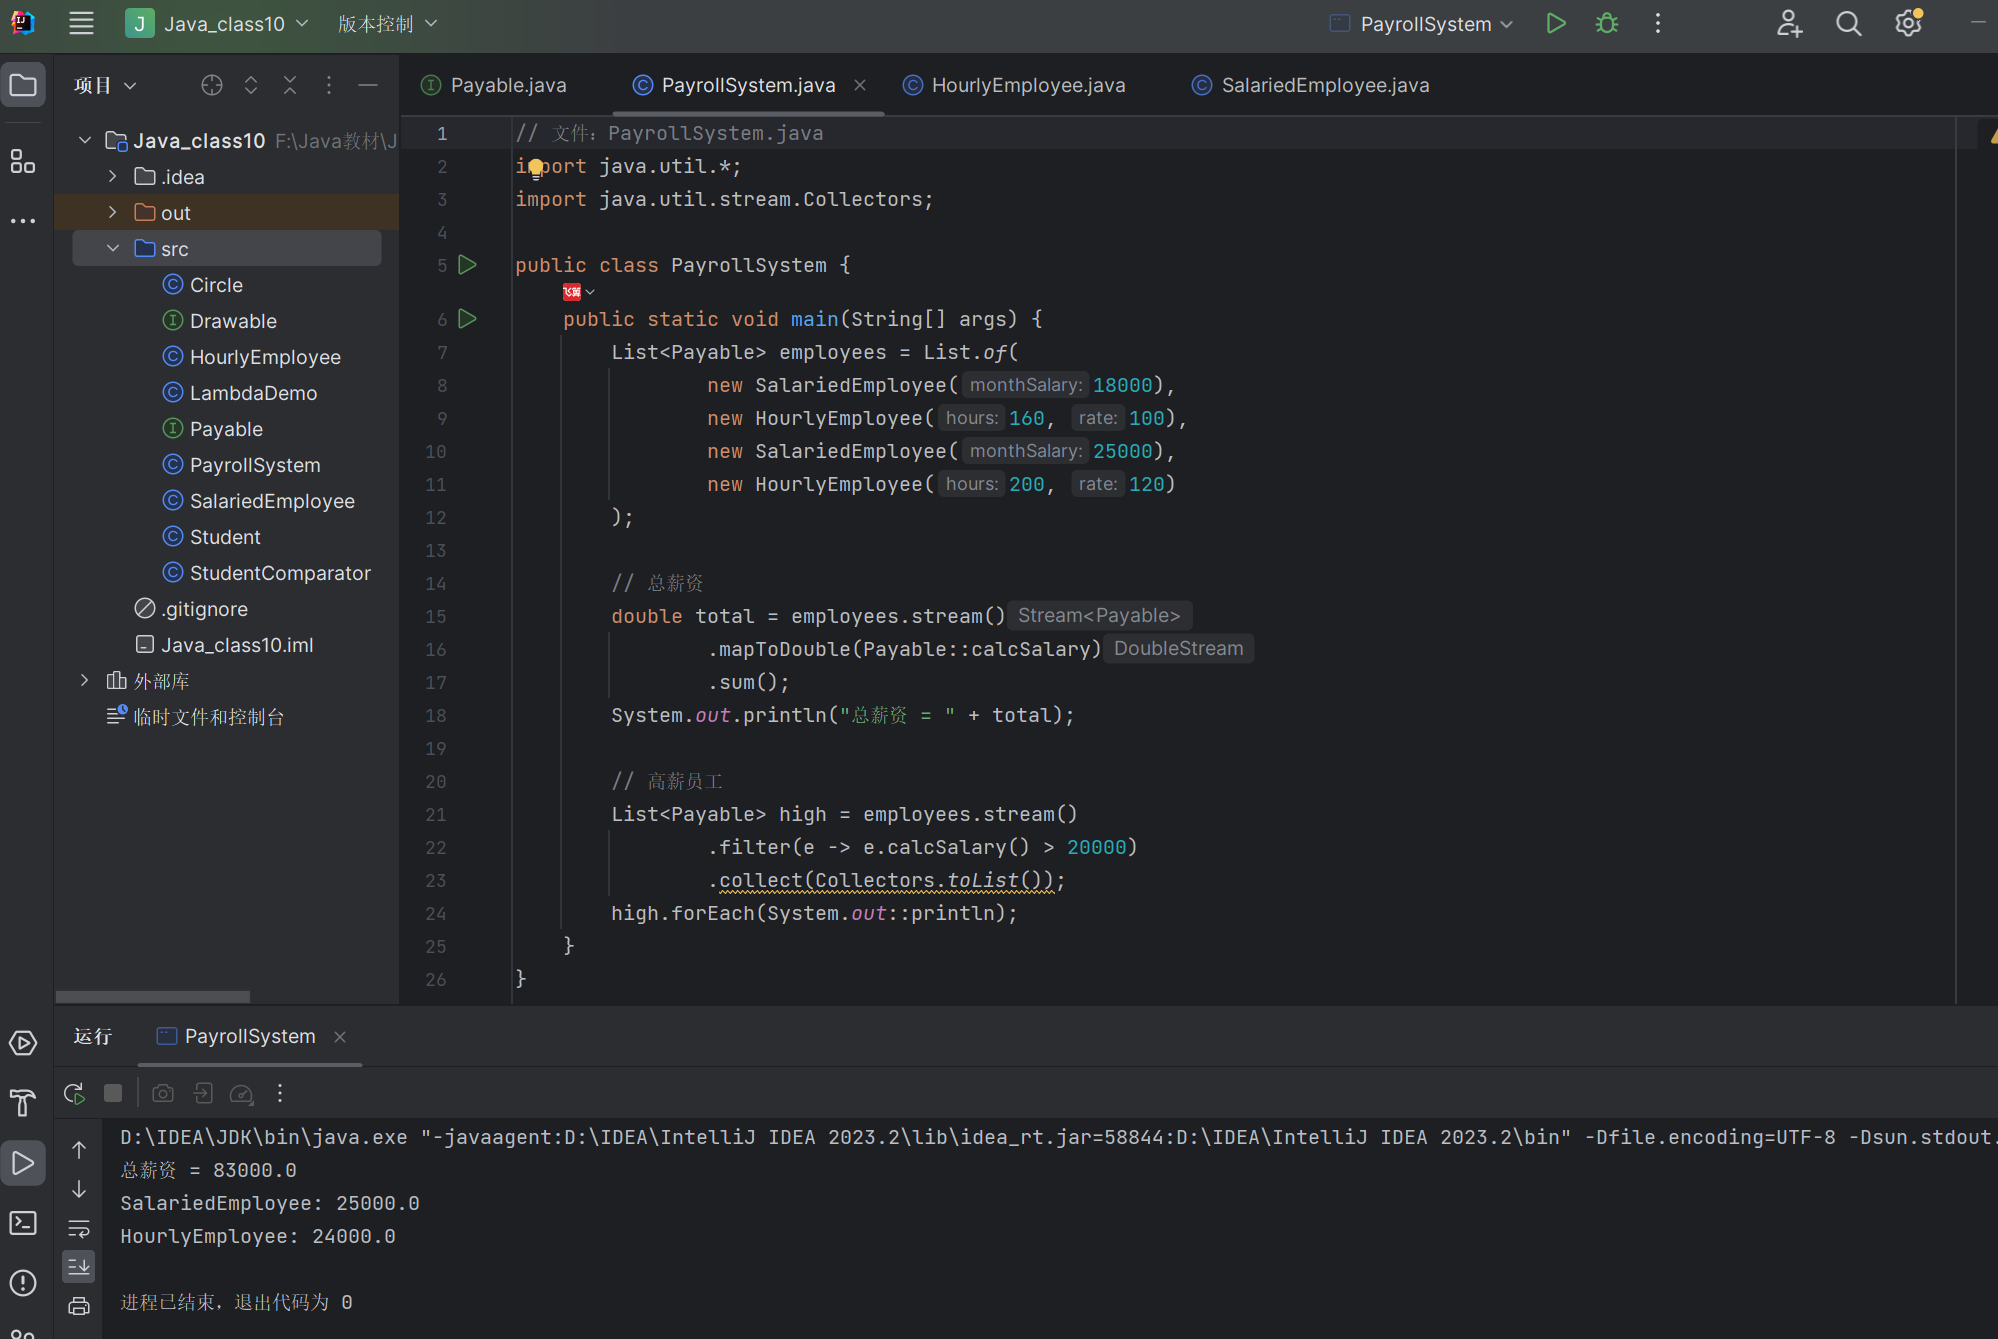Open the Build hammer tool window
Screen dimensions: 1998x1339
point(23,1103)
